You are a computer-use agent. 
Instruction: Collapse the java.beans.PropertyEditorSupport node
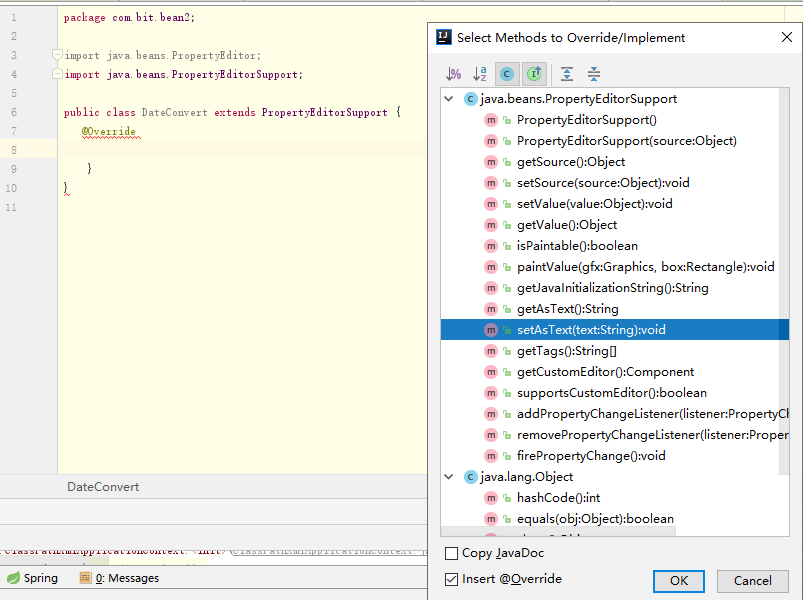click(x=449, y=99)
